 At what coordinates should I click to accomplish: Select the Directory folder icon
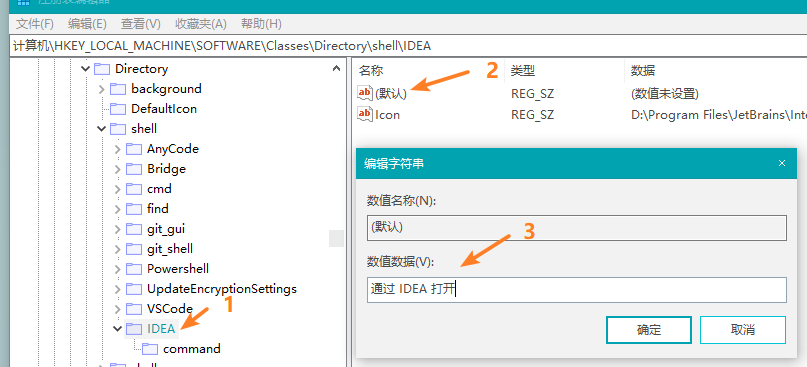click(x=102, y=68)
